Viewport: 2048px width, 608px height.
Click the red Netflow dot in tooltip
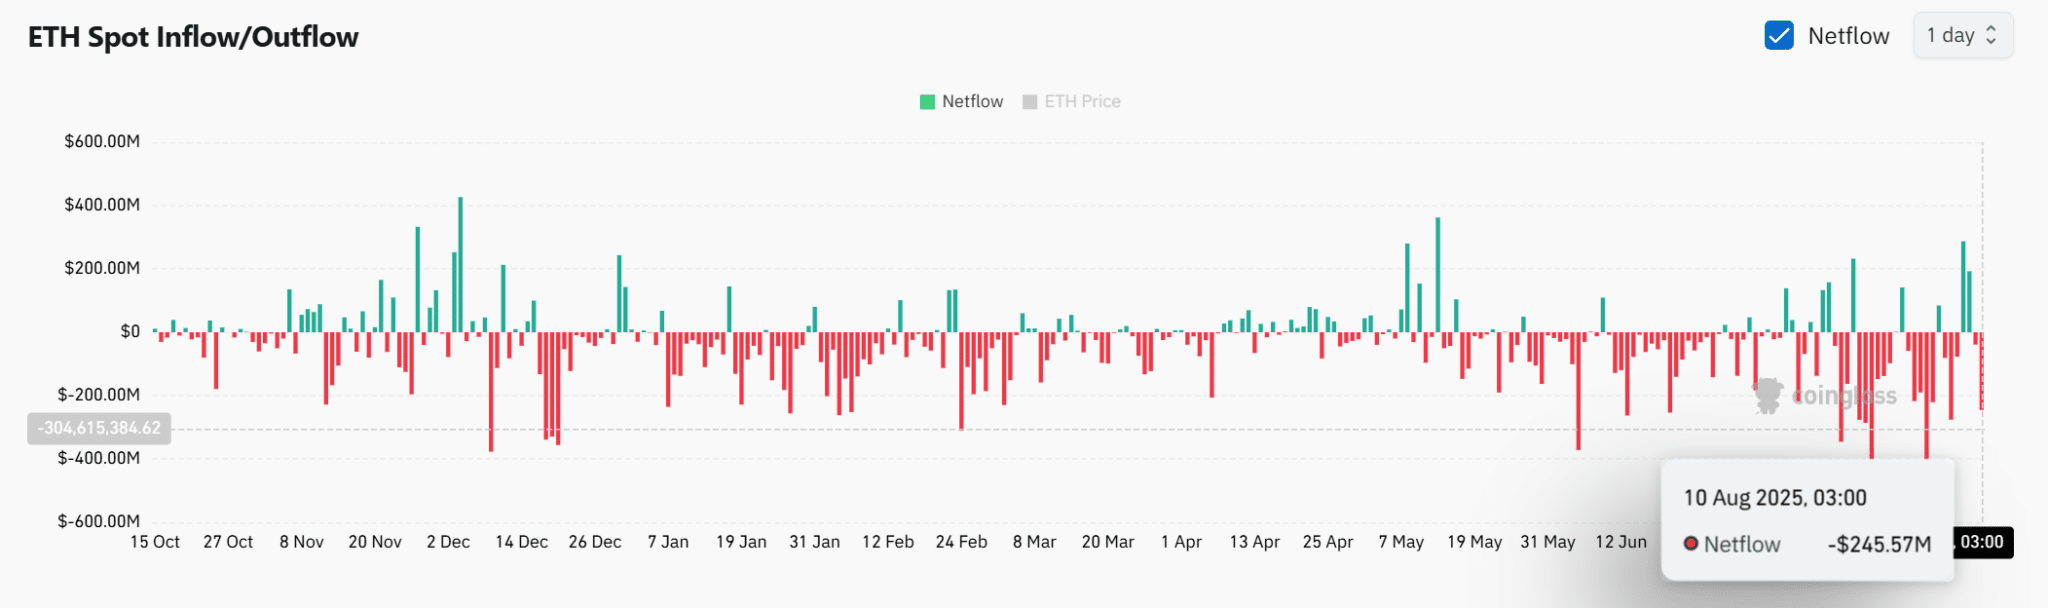1691,544
